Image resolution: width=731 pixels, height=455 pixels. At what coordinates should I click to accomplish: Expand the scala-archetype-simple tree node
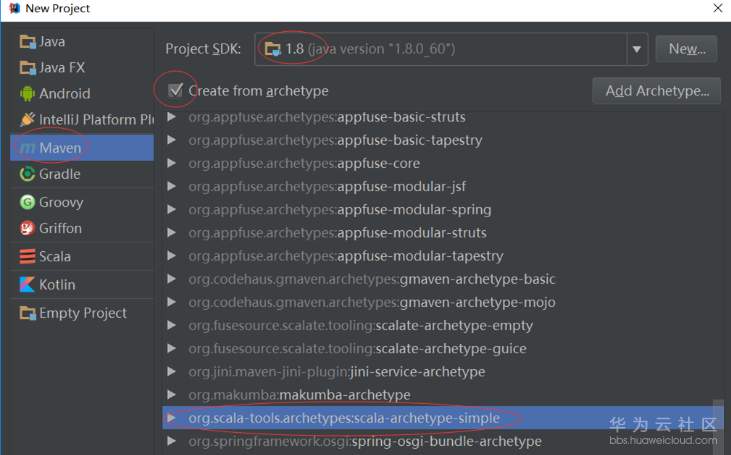172,418
